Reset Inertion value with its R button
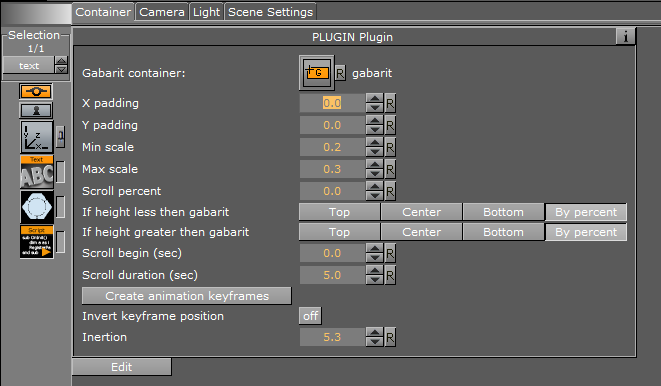The image size is (661, 386). pyautogui.click(x=390, y=337)
